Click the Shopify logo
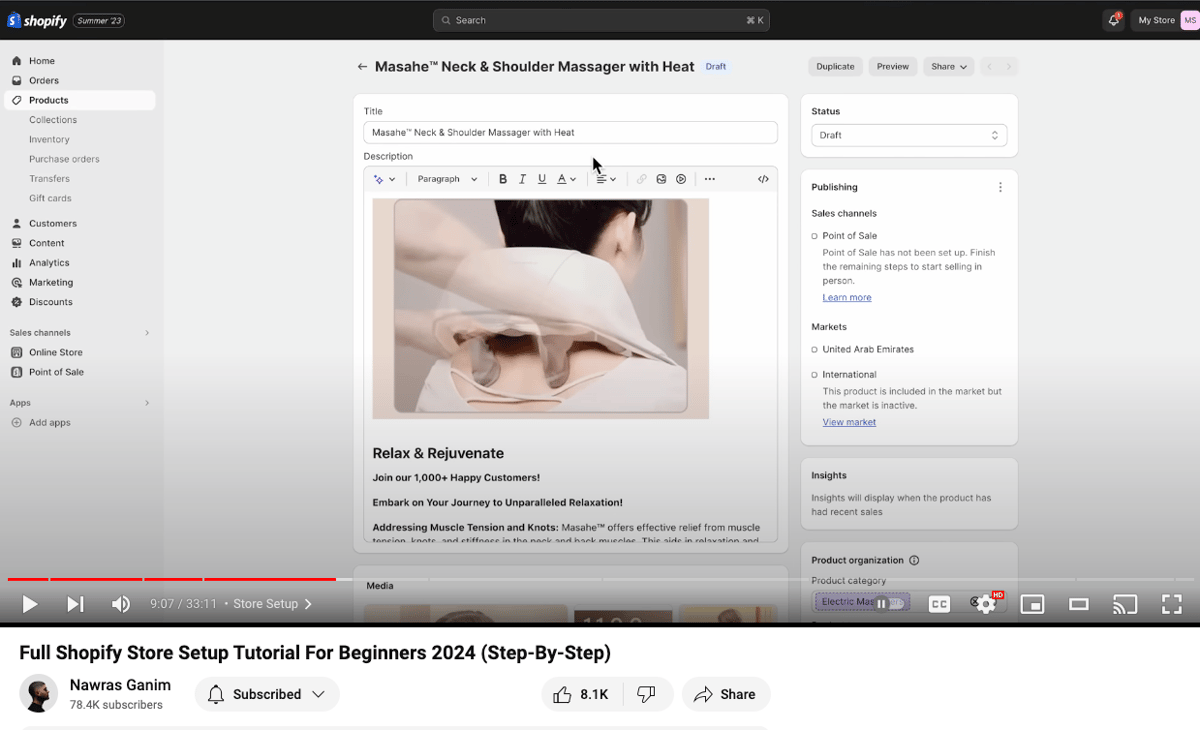 click(37, 20)
